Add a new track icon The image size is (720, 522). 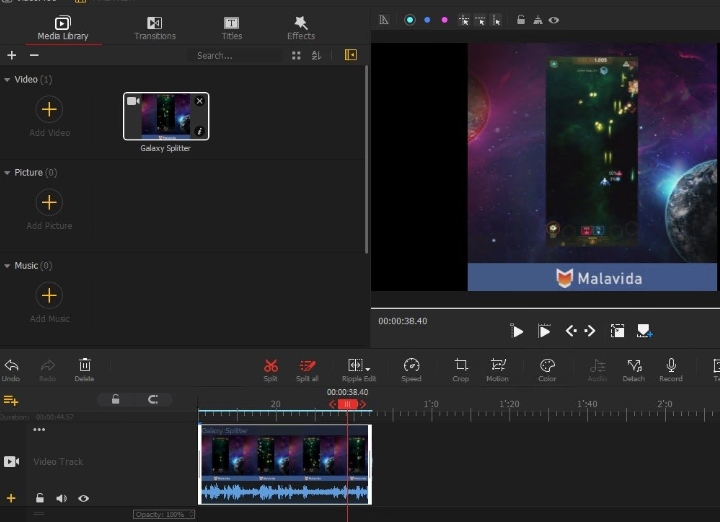pyautogui.click(x=11, y=400)
